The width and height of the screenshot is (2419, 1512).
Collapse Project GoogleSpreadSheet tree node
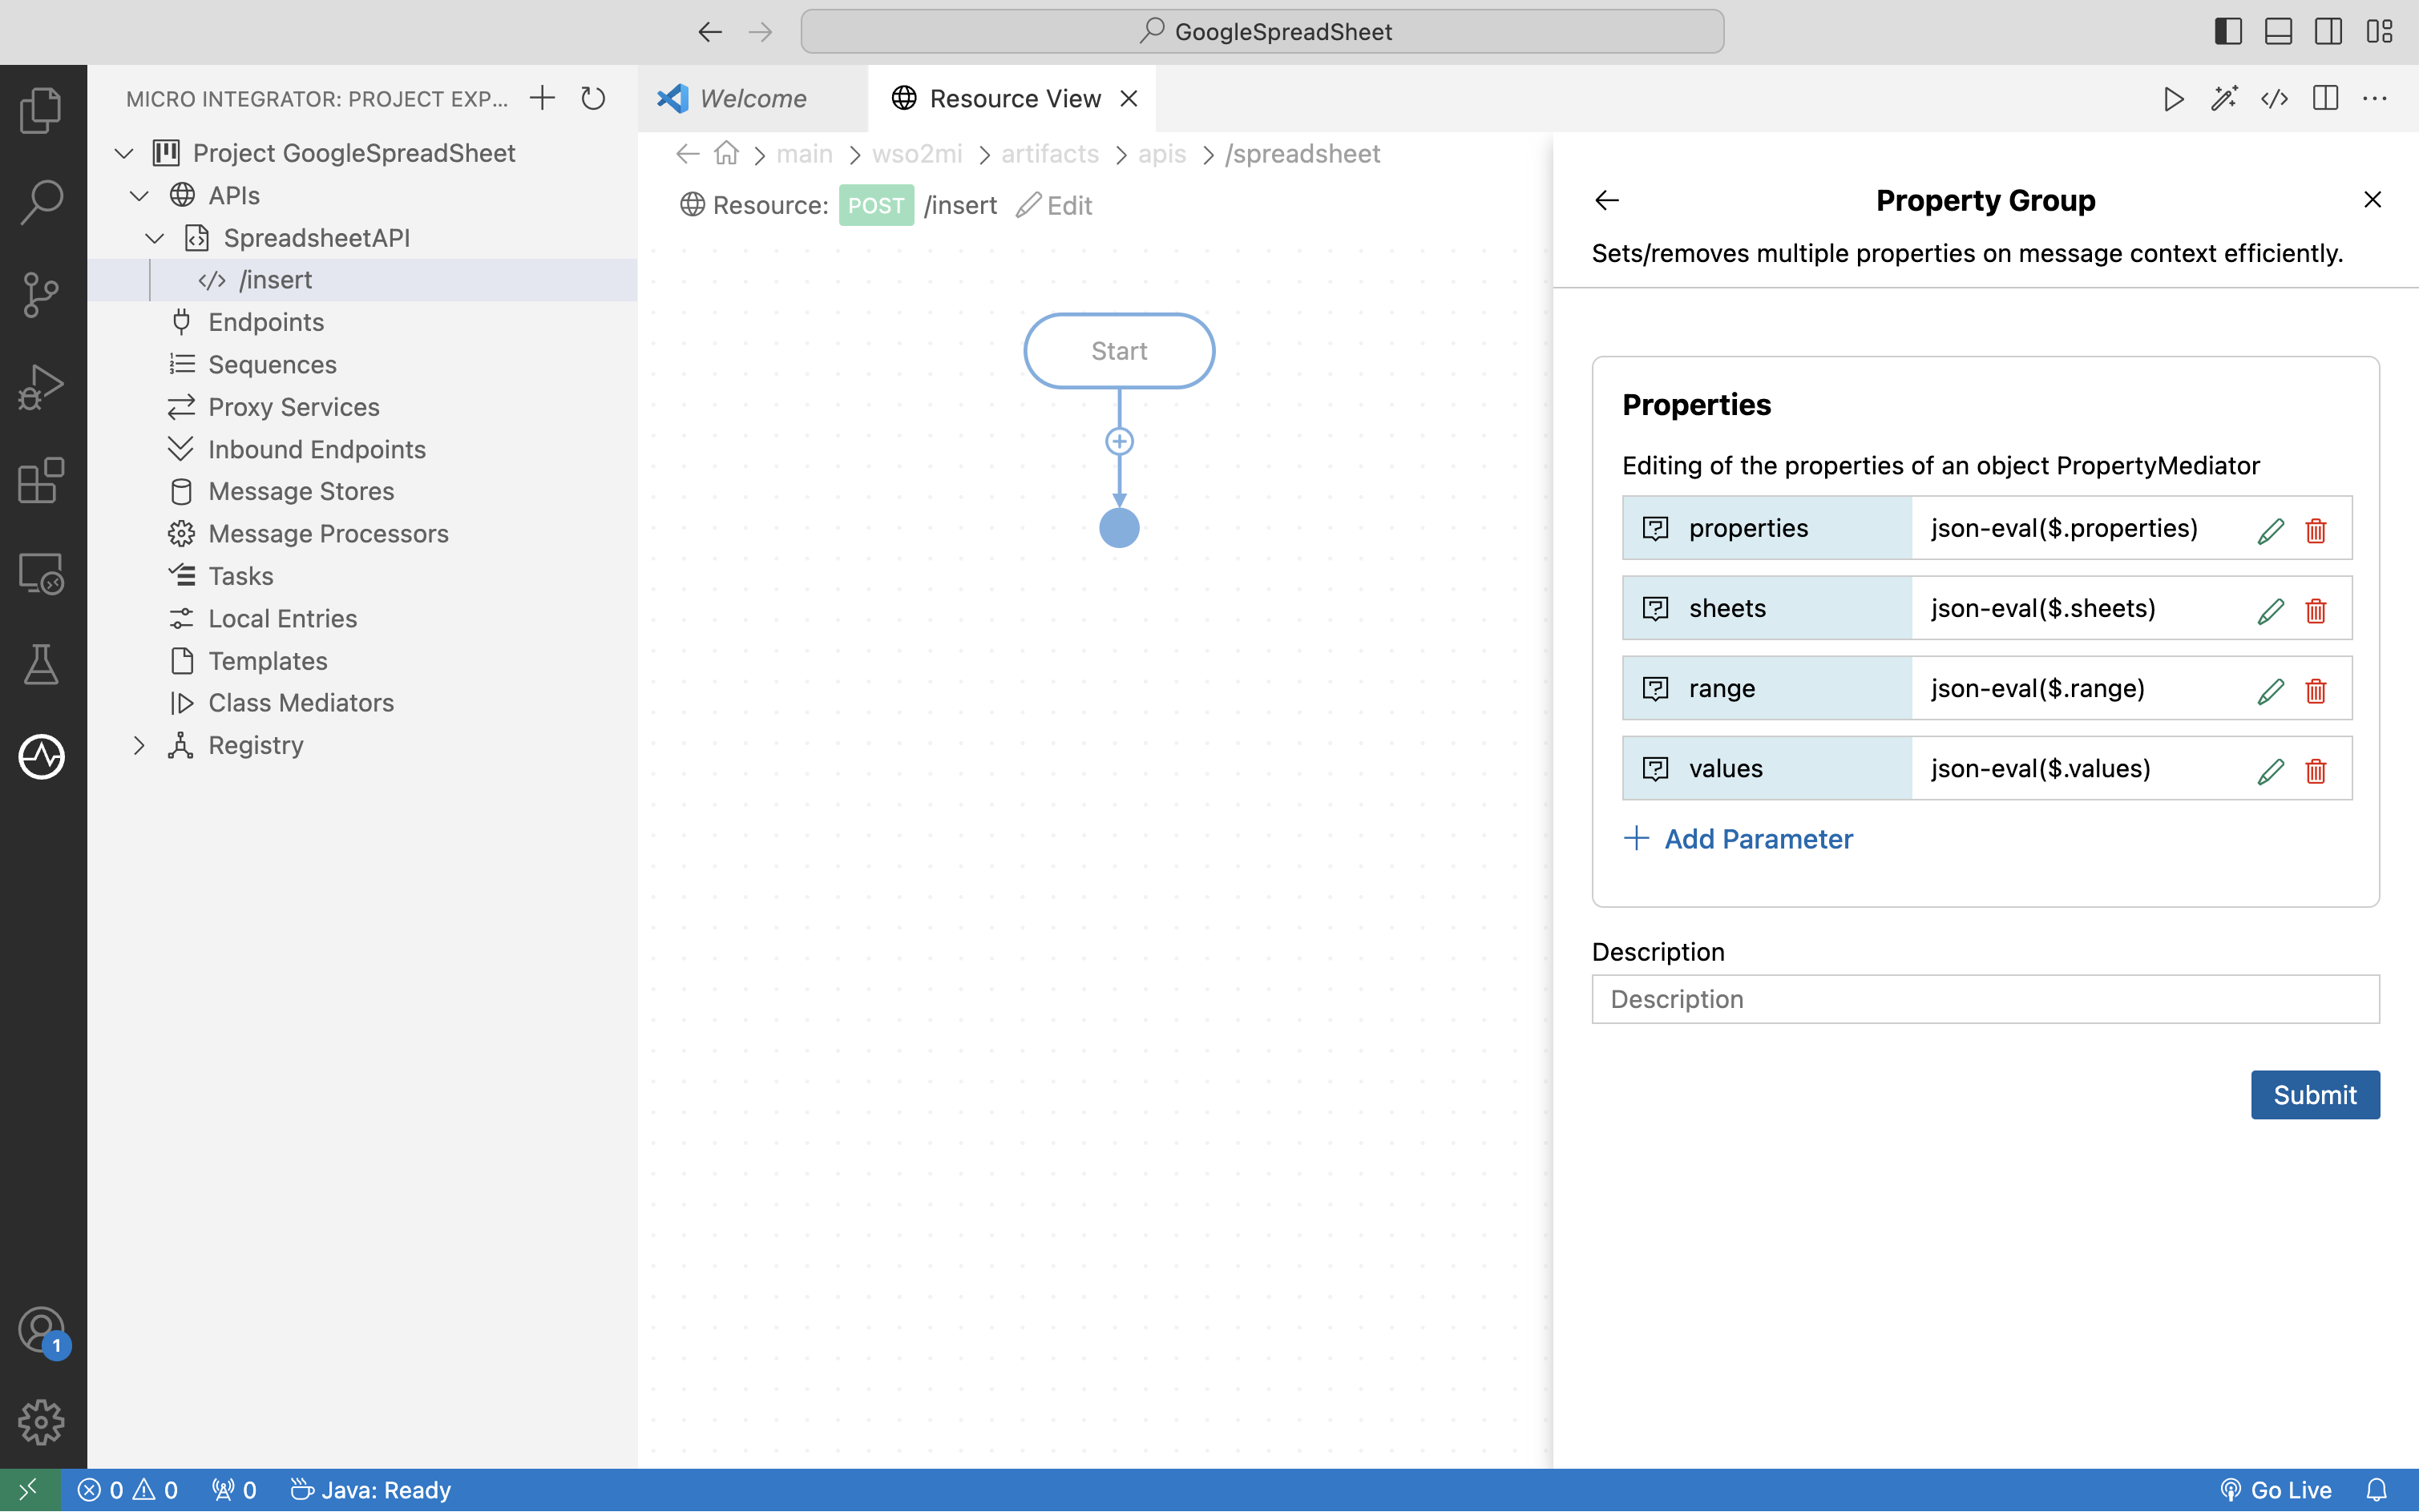(x=124, y=153)
